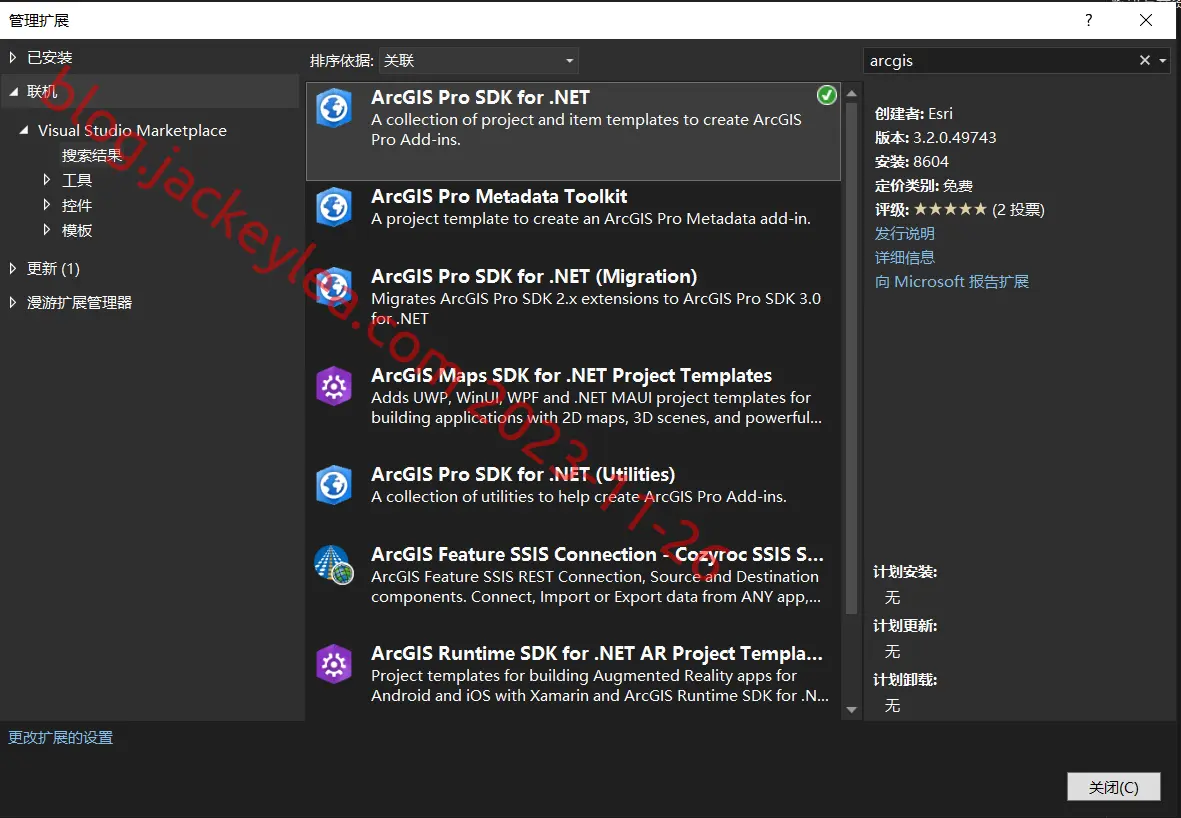The height and width of the screenshot is (818, 1181).
Task: Open the 排序依据 sort dropdown
Action: point(479,60)
